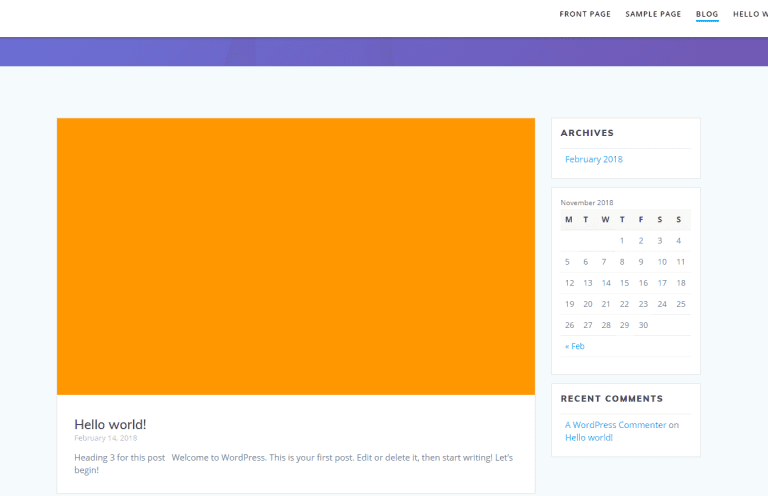Select the Blog navigation tab
Viewport: 768px width, 496px height.
click(x=707, y=14)
